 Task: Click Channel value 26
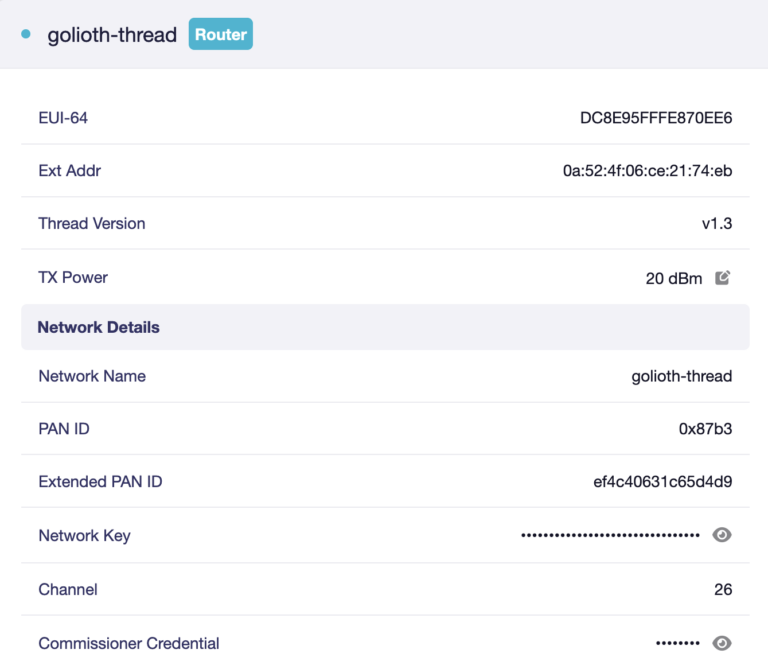pos(723,589)
